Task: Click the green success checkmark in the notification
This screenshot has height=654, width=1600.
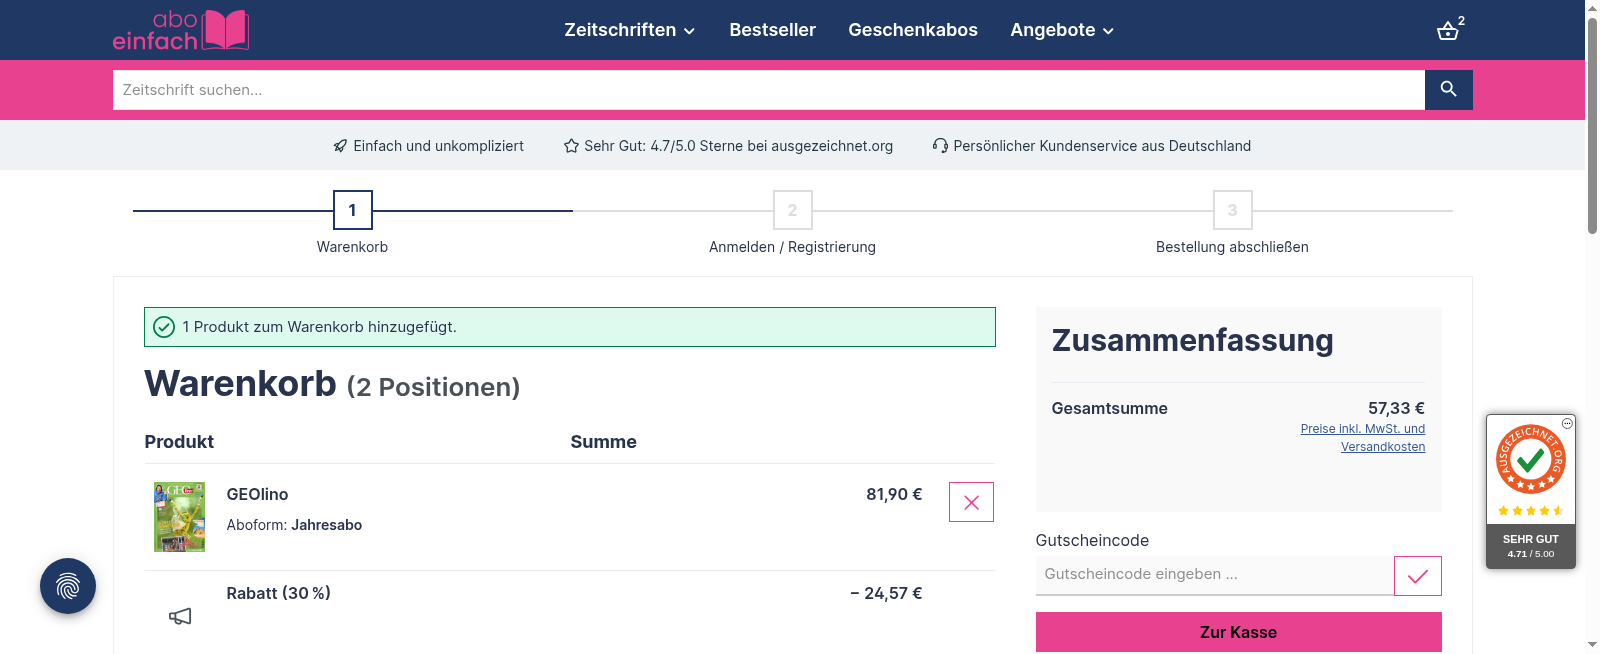Action: (163, 326)
